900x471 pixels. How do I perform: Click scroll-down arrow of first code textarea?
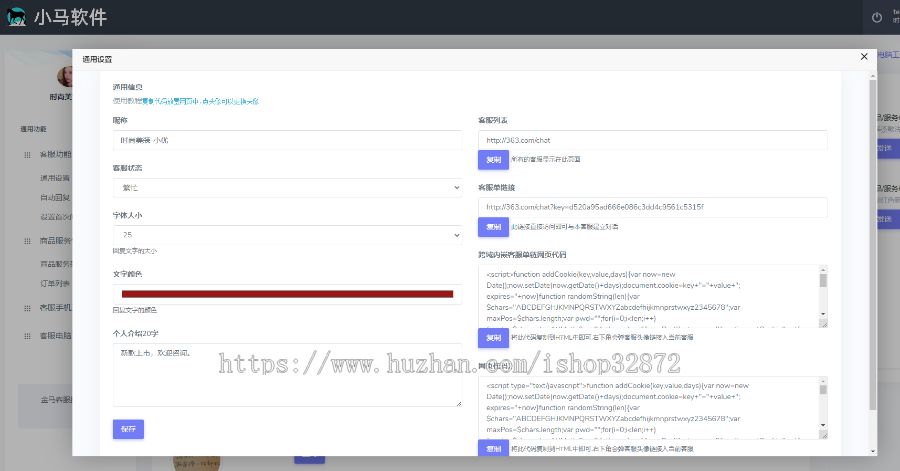point(823,314)
